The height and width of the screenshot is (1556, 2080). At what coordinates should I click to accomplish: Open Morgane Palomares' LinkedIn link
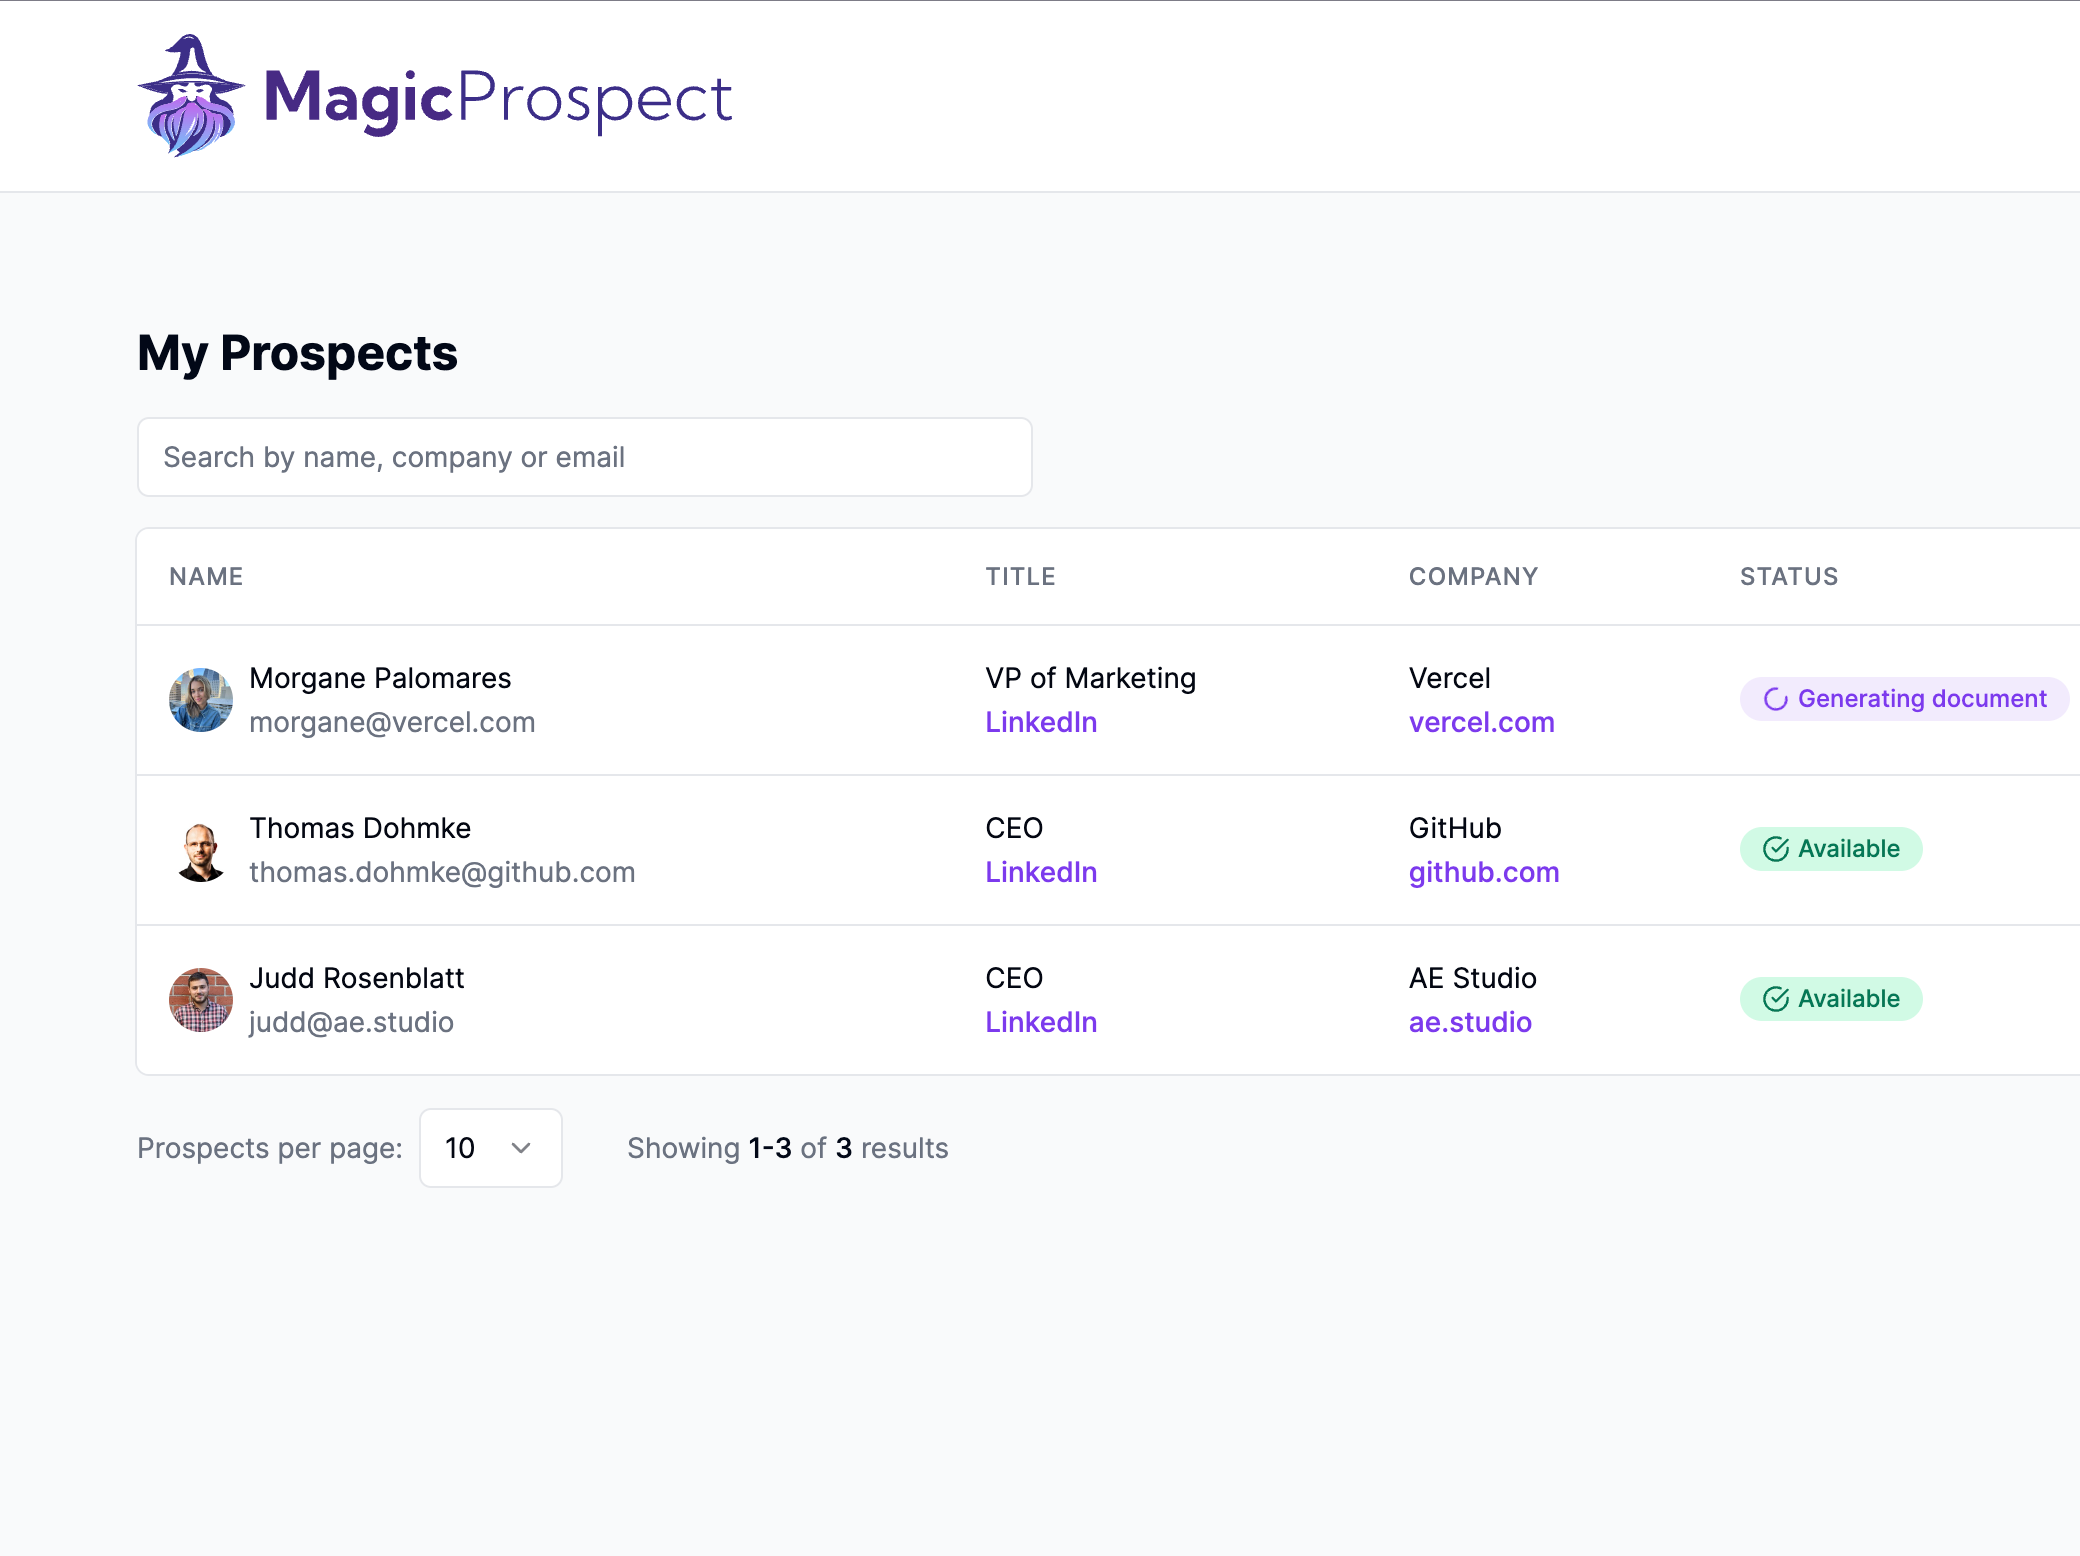coord(1041,722)
